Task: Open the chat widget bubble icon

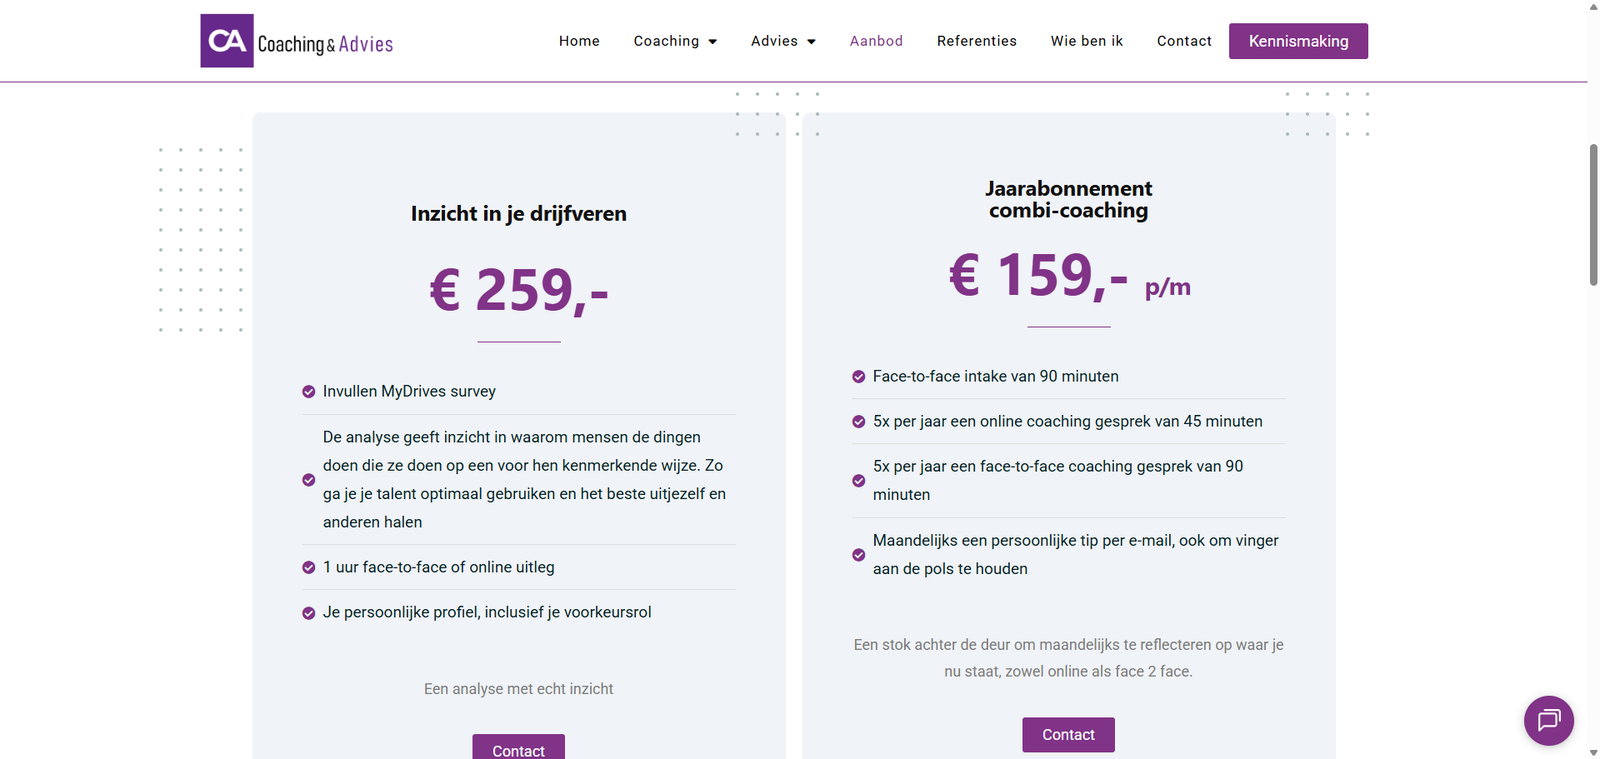Action: coord(1549,720)
